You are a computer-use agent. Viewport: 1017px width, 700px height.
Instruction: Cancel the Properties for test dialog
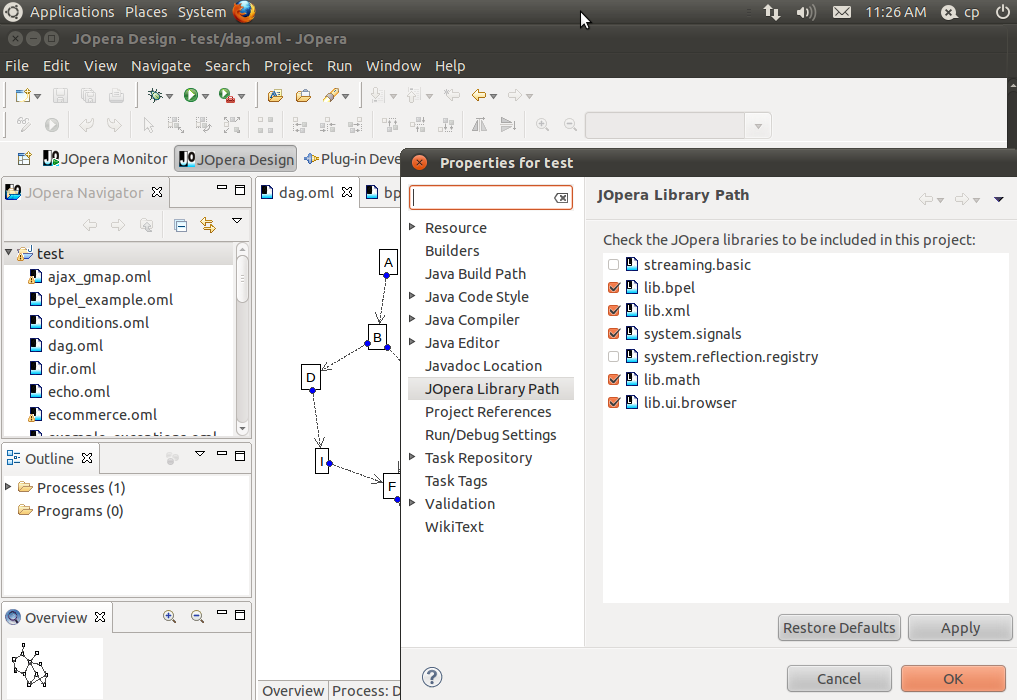(839, 679)
